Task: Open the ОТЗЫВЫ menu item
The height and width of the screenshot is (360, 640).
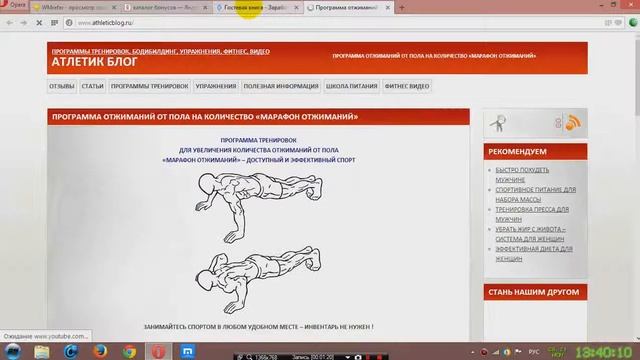Action: 62,86
